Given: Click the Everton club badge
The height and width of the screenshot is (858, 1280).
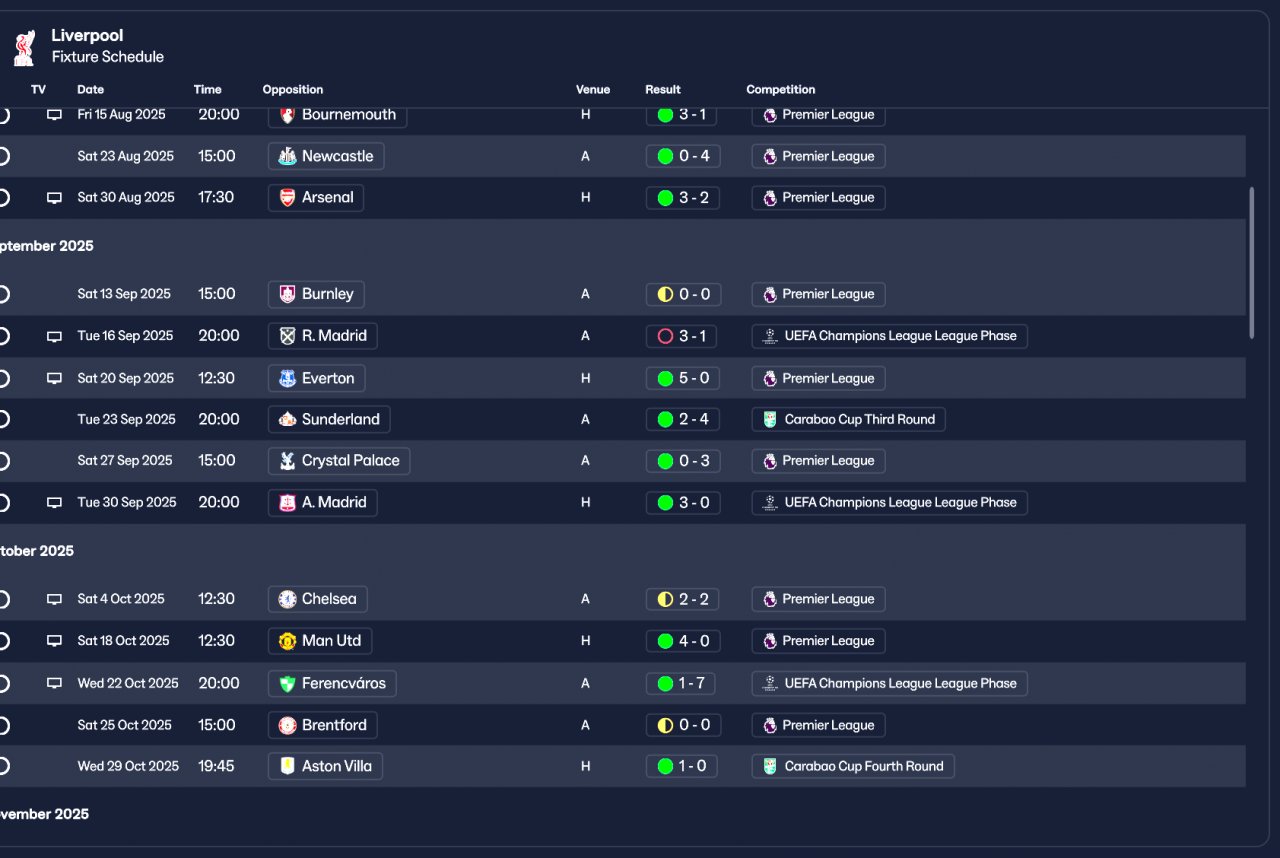Looking at the screenshot, I should (287, 378).
